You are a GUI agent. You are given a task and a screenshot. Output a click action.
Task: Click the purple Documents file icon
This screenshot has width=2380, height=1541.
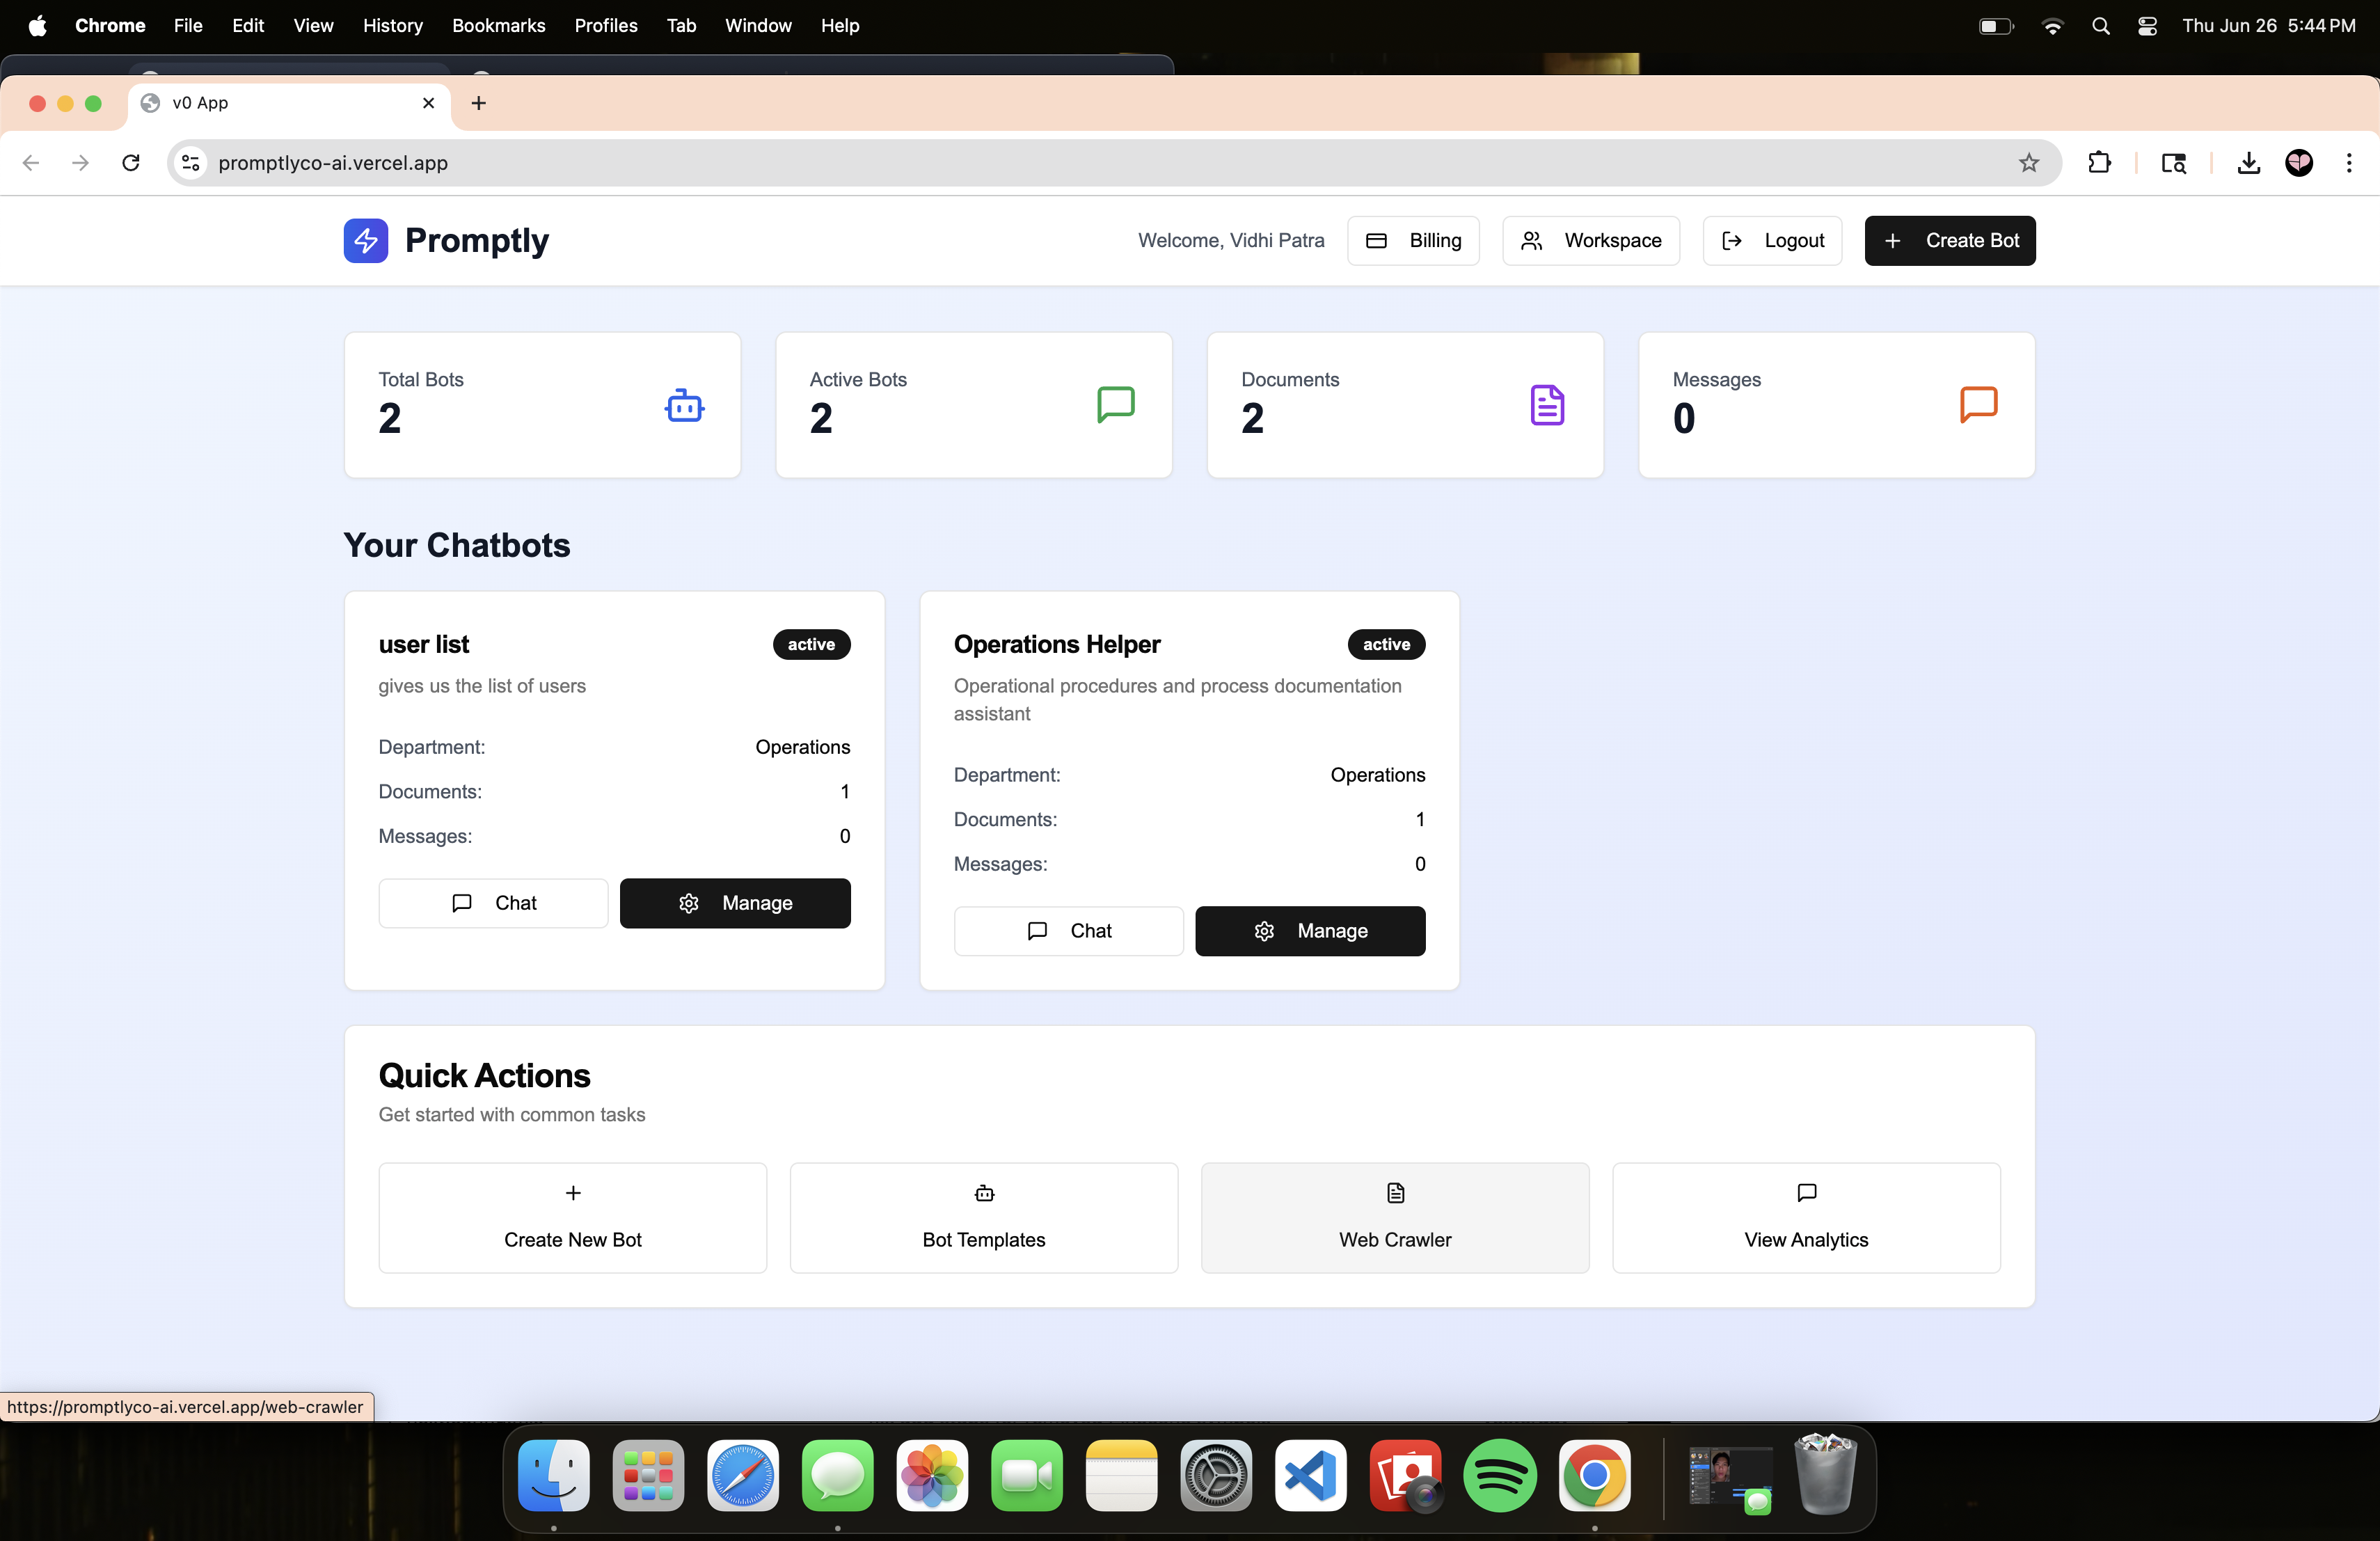coord(1546,405)
